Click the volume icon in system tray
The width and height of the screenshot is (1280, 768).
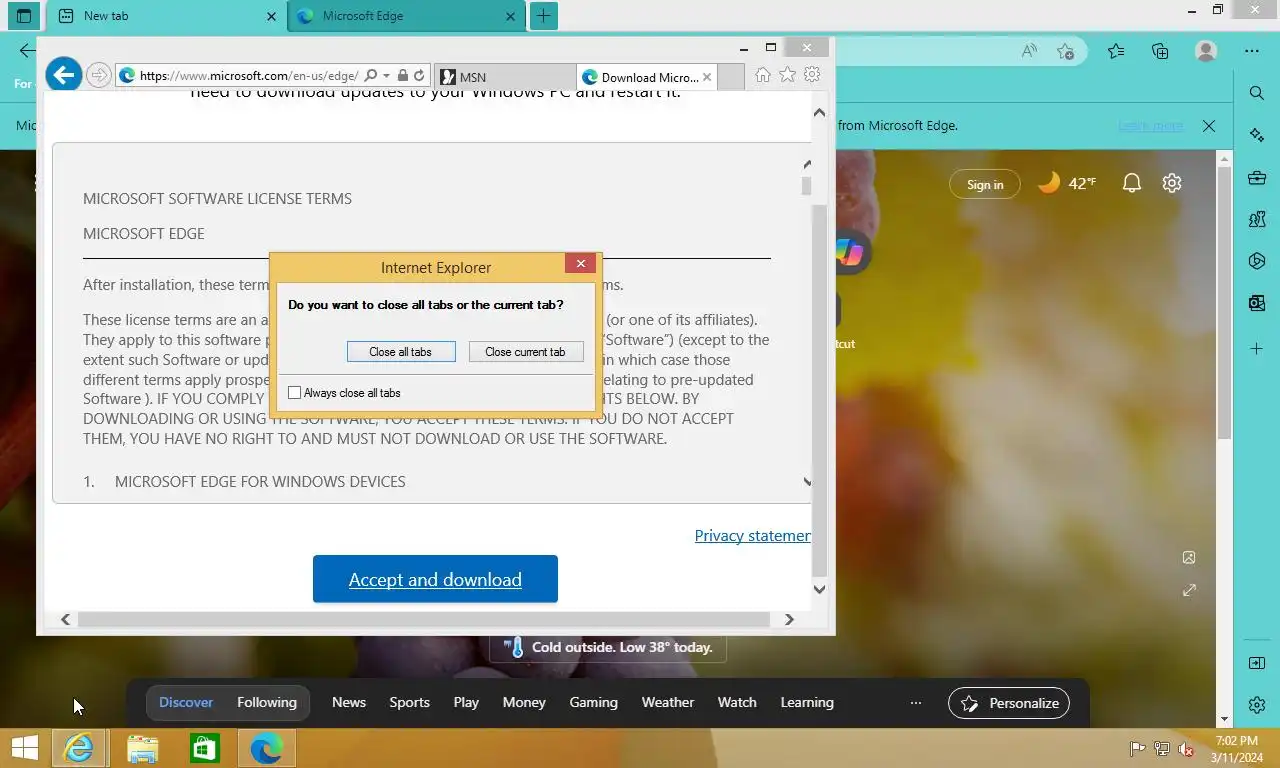click(x=1186, y=748)
